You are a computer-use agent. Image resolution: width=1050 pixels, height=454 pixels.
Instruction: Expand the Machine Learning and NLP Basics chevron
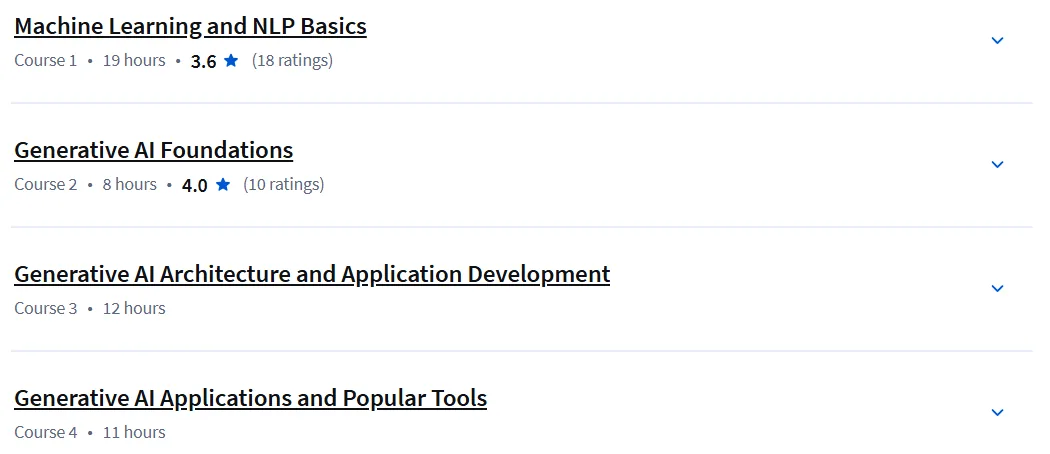point(997,41)
